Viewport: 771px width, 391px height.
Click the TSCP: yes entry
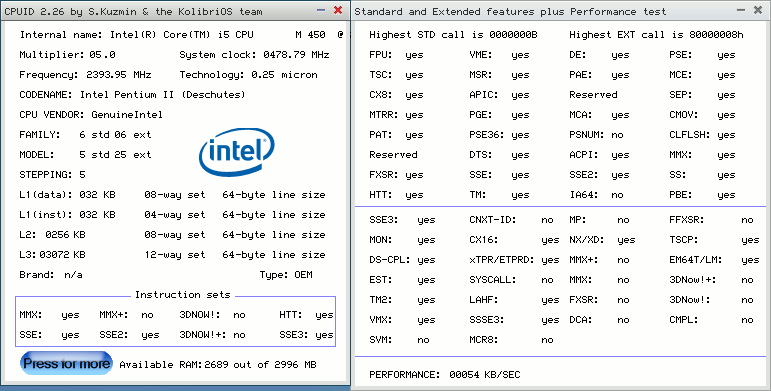[714, 240]
